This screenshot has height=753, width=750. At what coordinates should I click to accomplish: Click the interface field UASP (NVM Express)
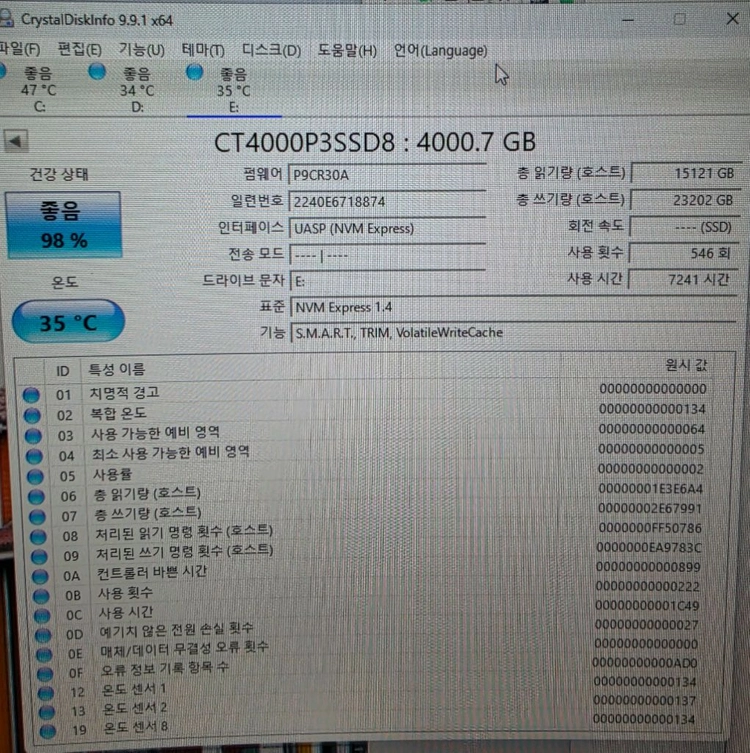click(387, 228)
